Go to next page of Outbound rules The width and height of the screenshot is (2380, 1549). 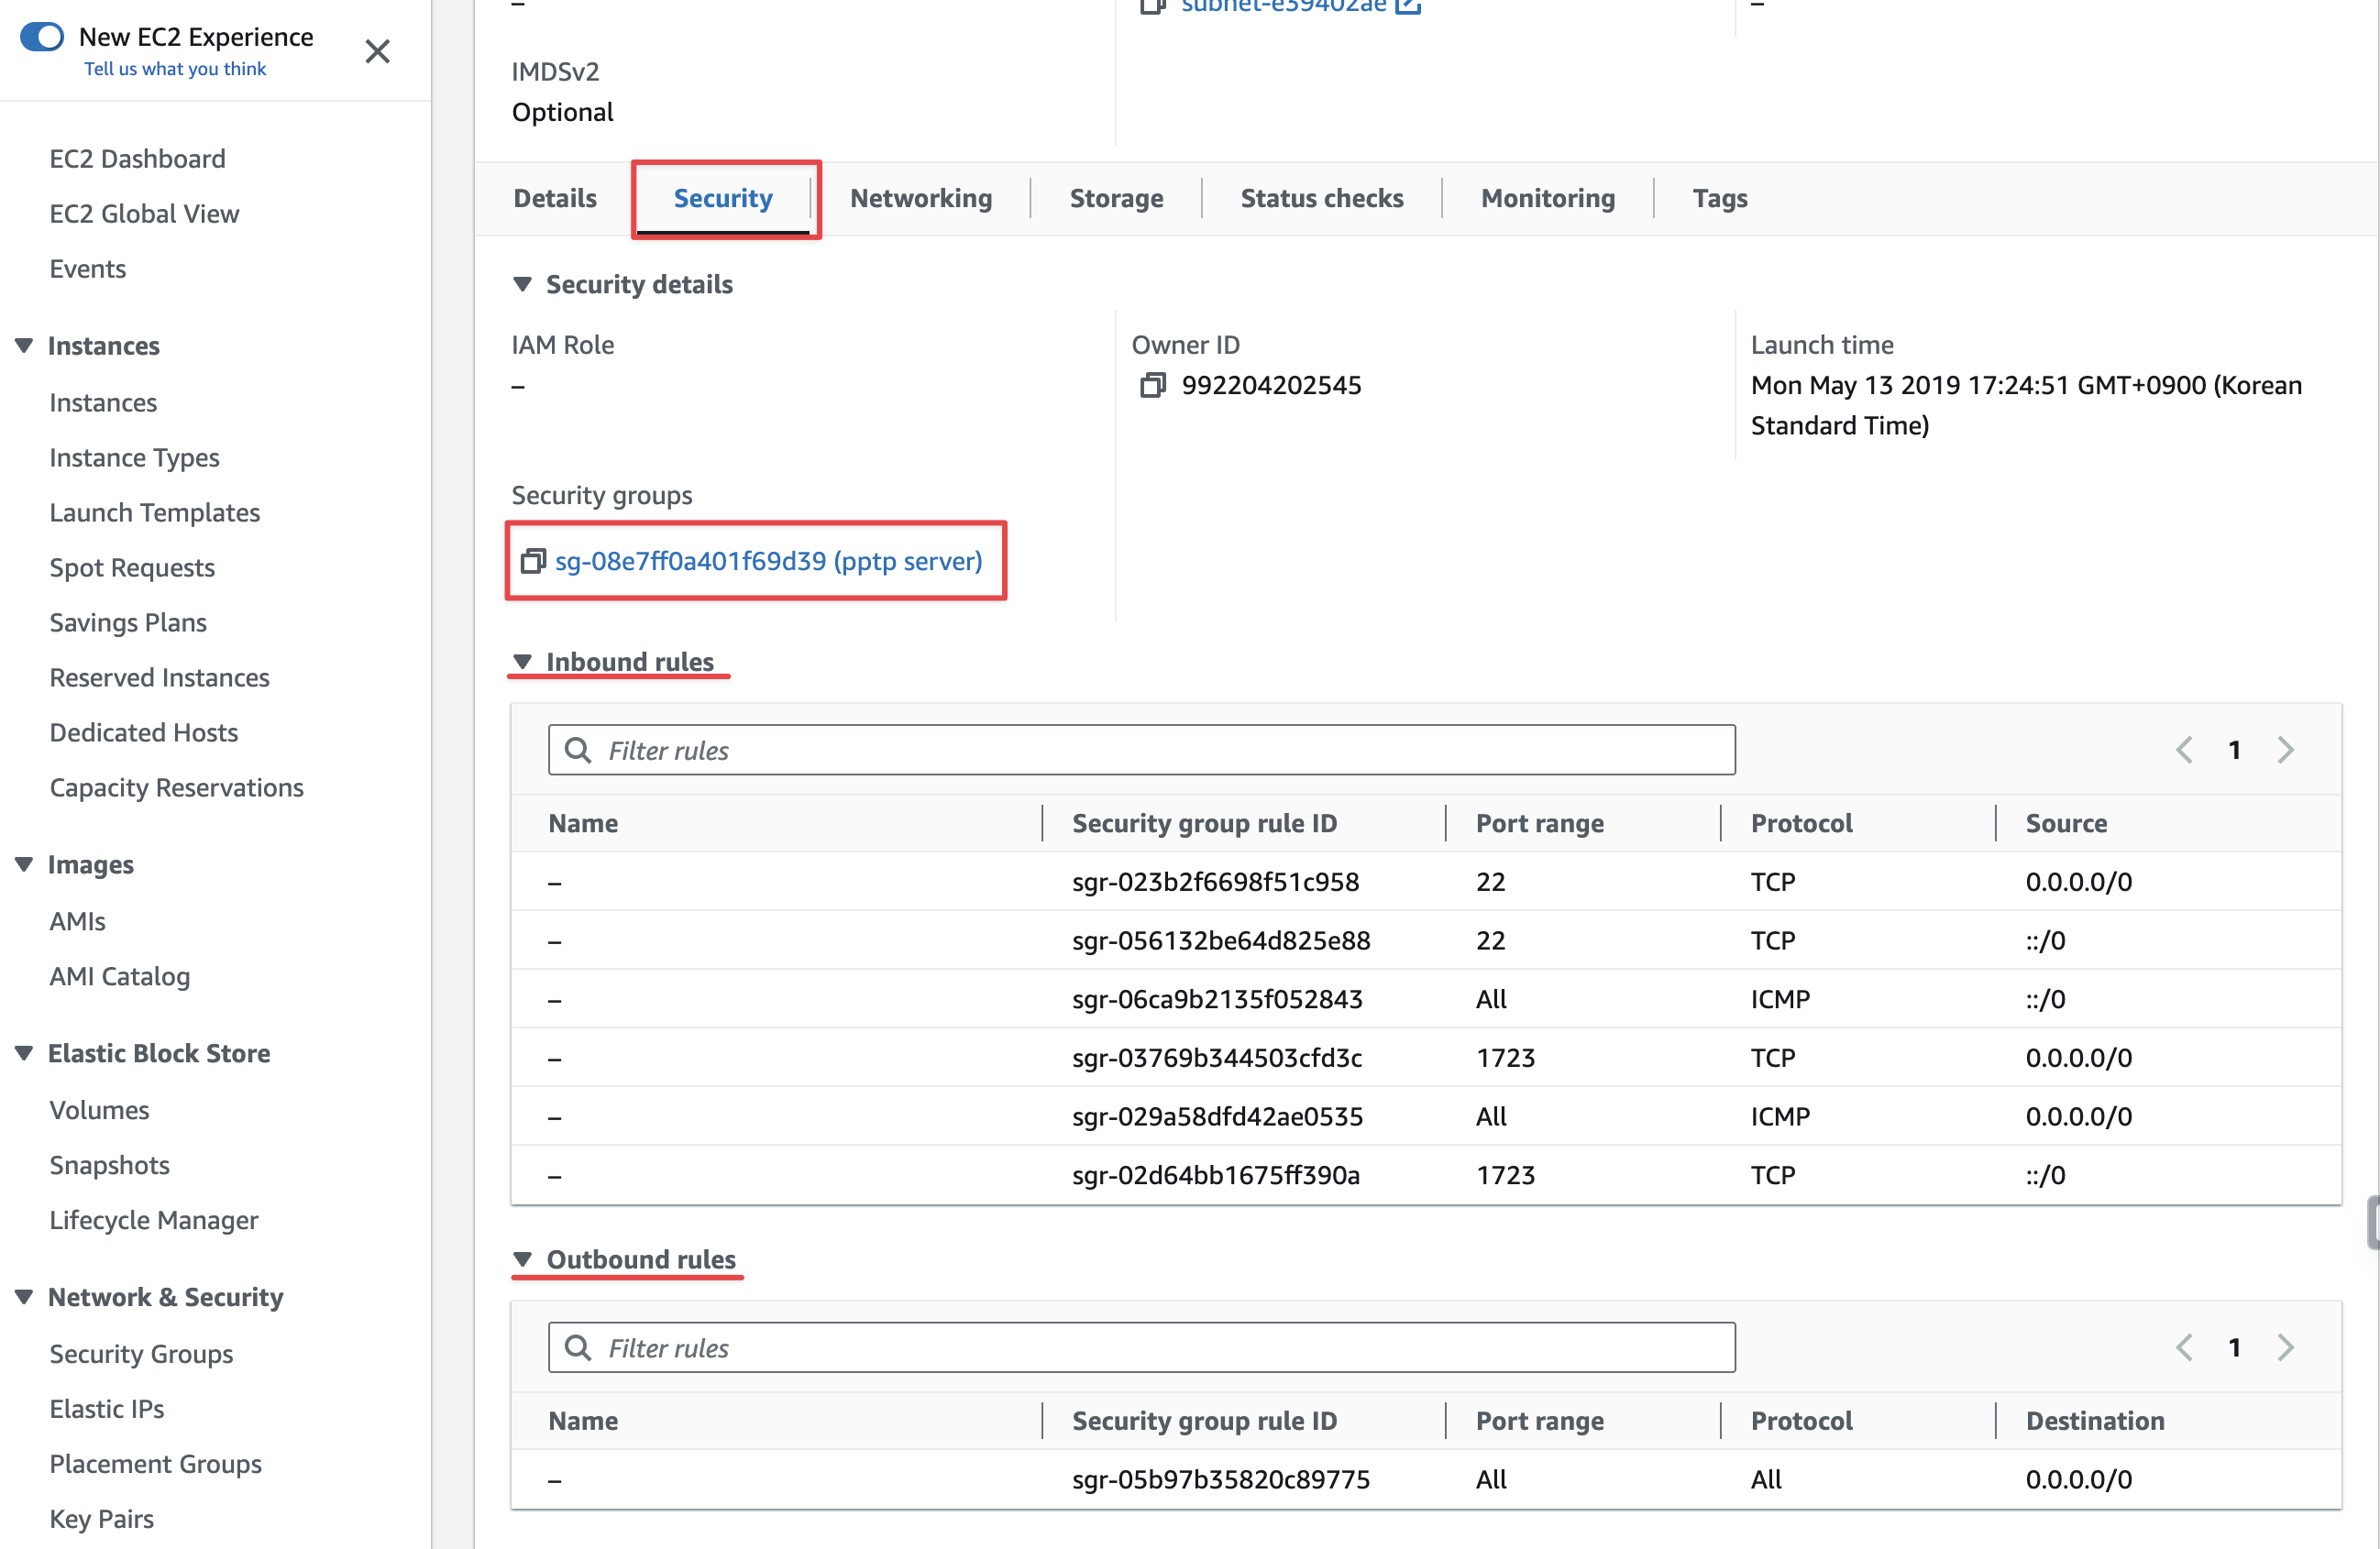coord(2285,1347)
